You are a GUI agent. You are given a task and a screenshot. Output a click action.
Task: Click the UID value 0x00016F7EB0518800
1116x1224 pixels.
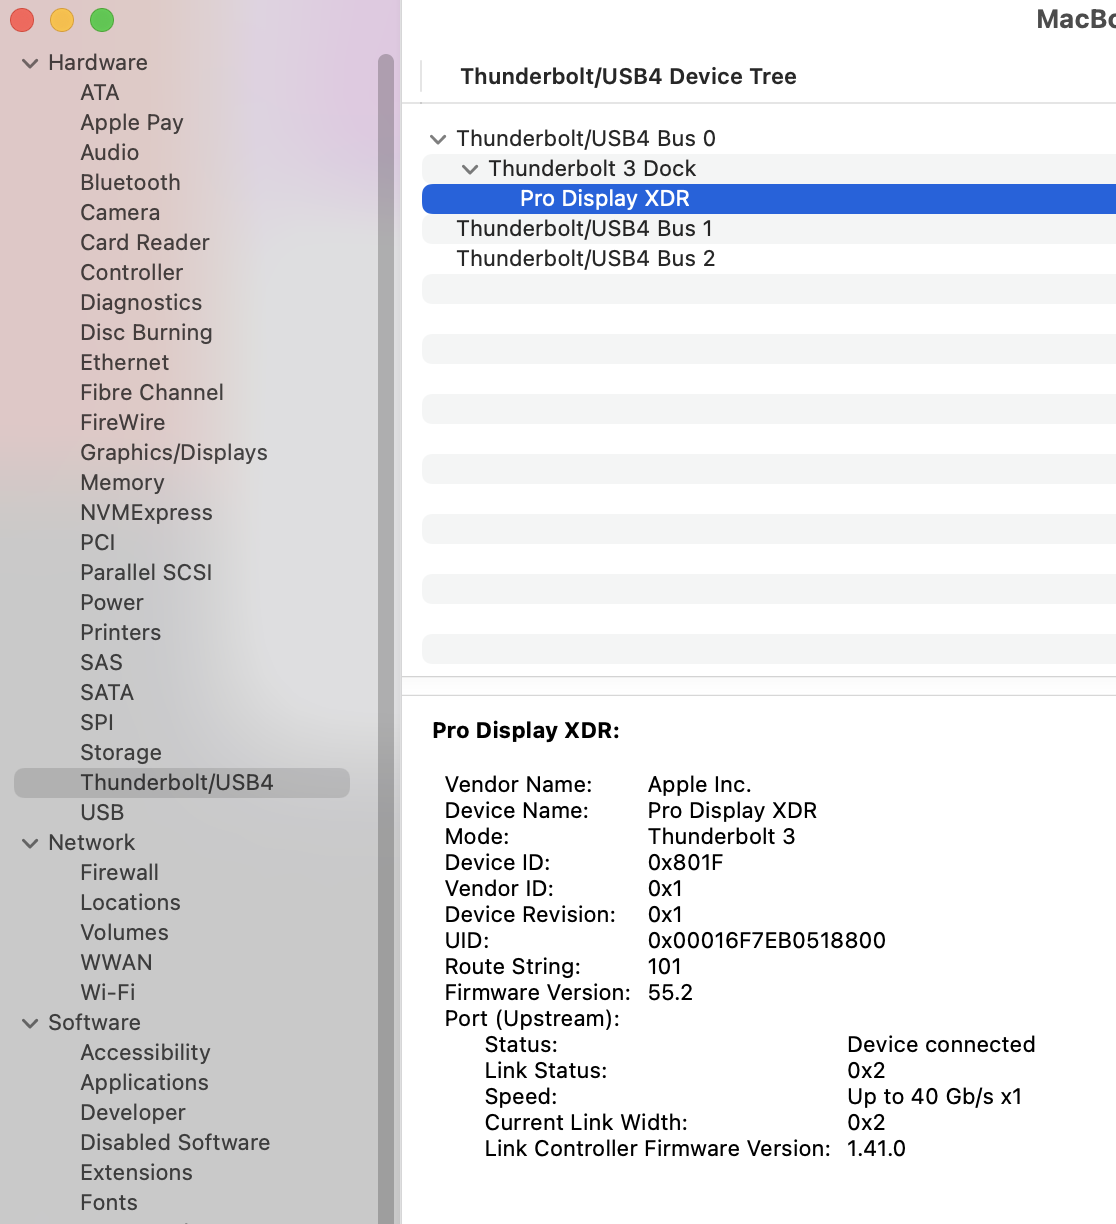[x=767, y=941]
